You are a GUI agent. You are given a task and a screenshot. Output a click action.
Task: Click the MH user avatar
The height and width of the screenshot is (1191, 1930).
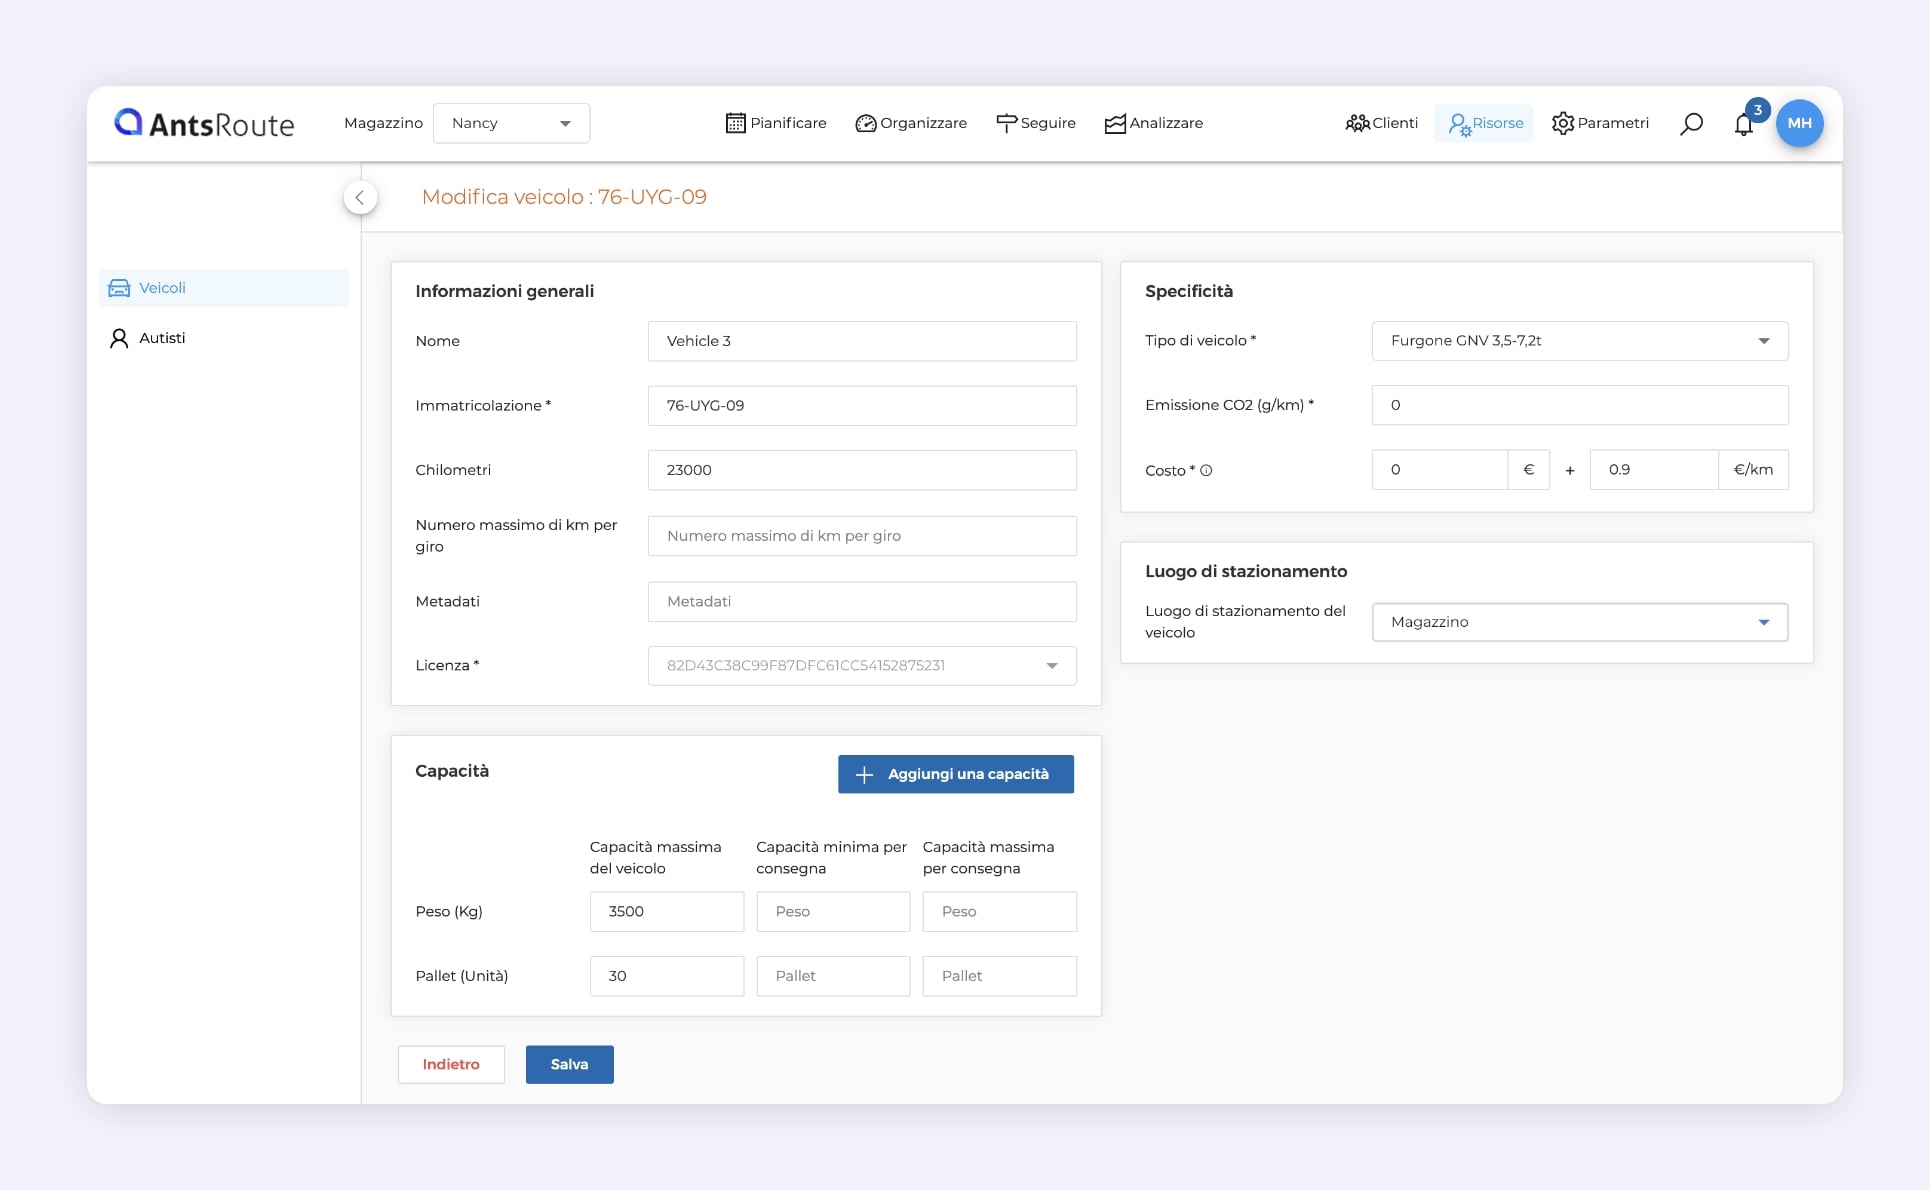click(x=1799, y=123)
